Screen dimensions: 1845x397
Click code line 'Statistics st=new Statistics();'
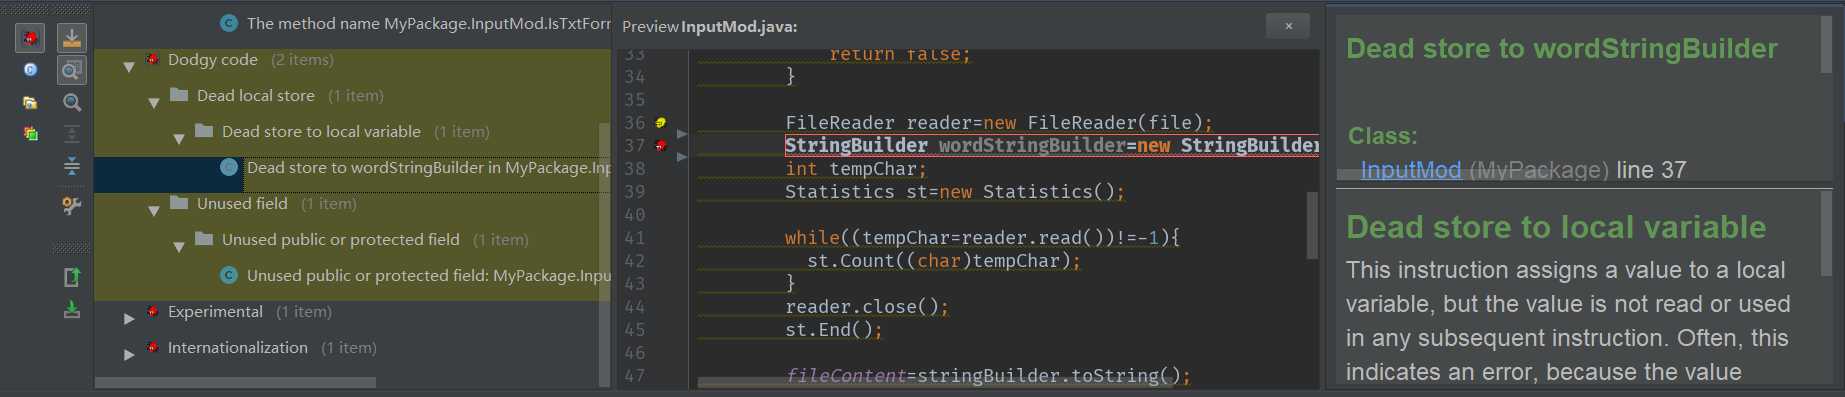point(954,192)
